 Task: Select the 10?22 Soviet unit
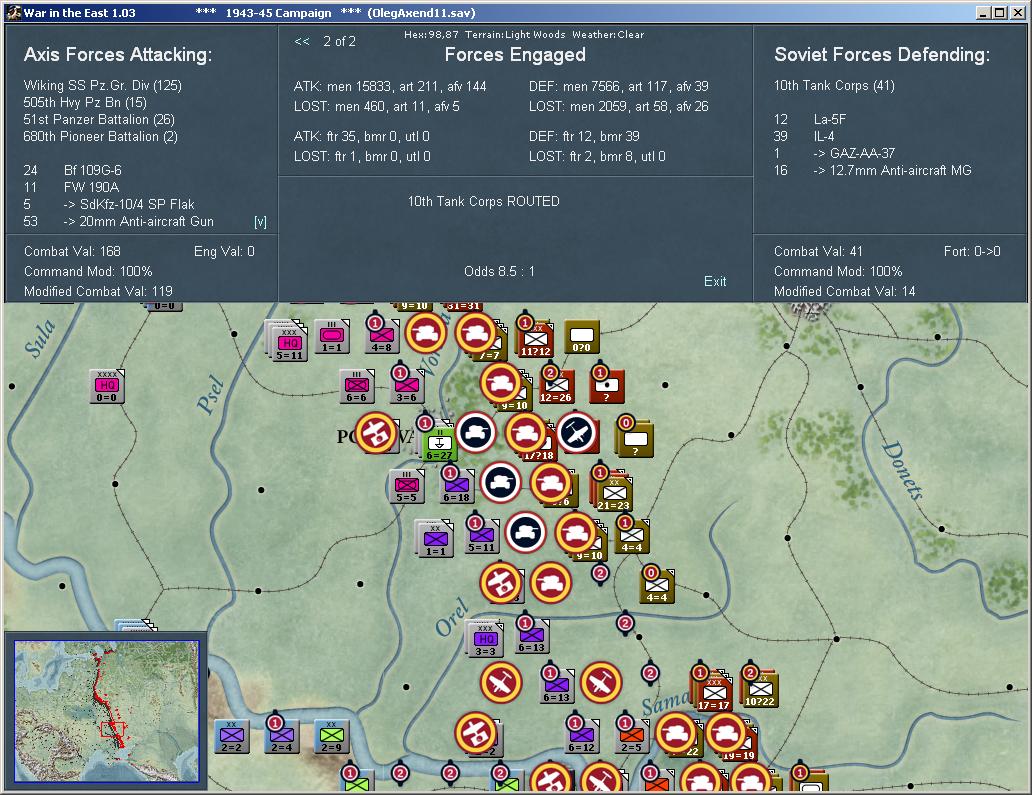760,690
